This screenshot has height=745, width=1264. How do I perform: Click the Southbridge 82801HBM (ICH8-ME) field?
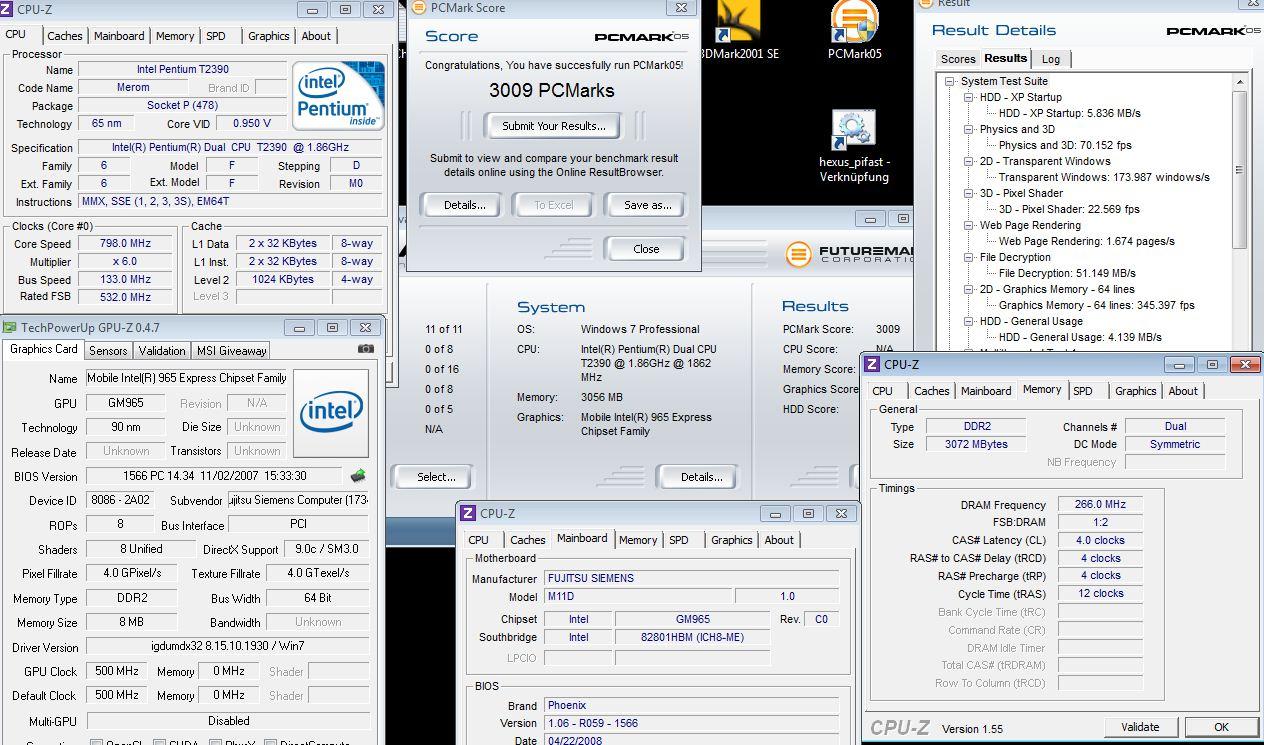tap(692, 637)
